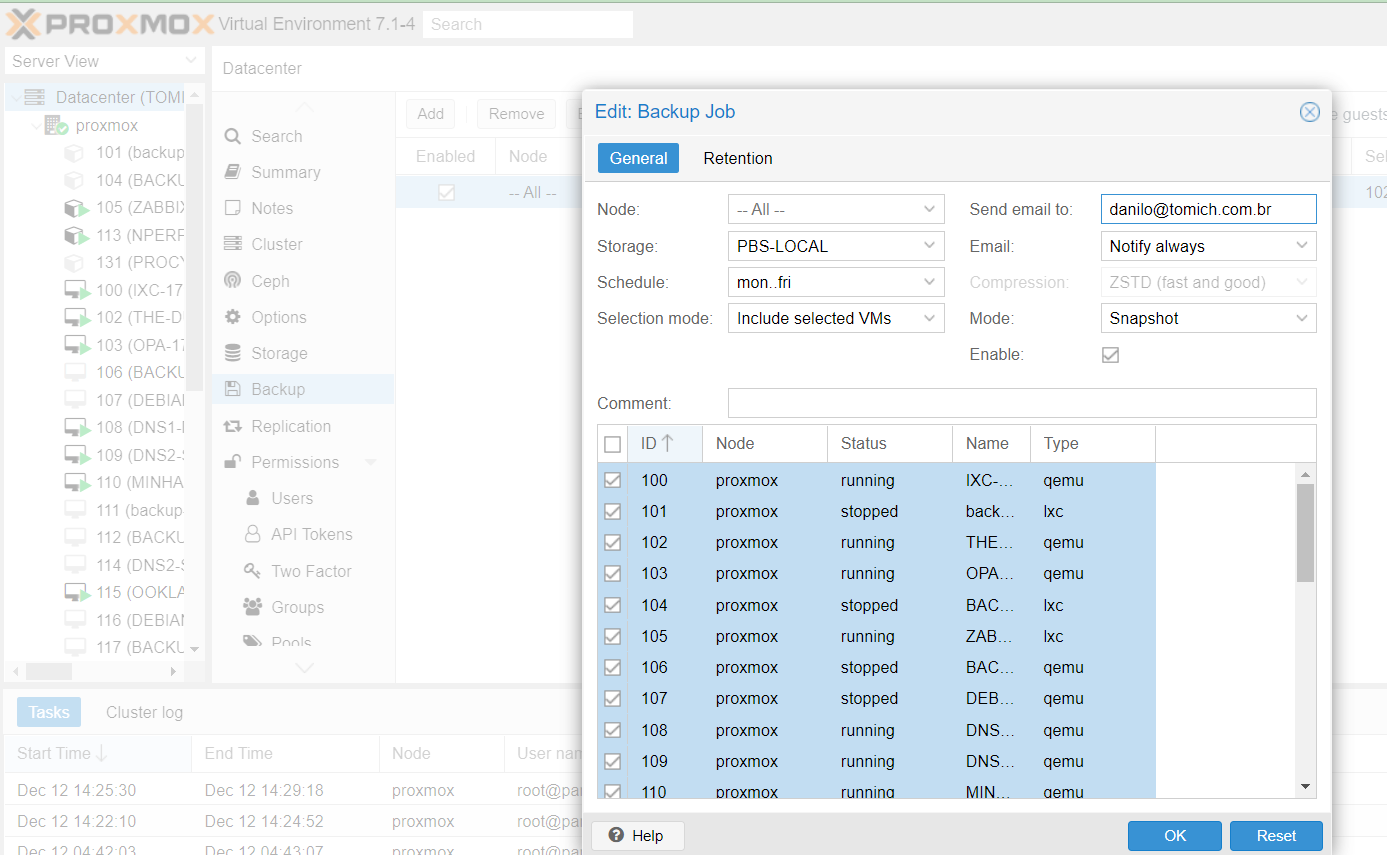Click the proxmox node icon in tree
The height and width of the screenshot is (855, 1387).
pos(56,126)
